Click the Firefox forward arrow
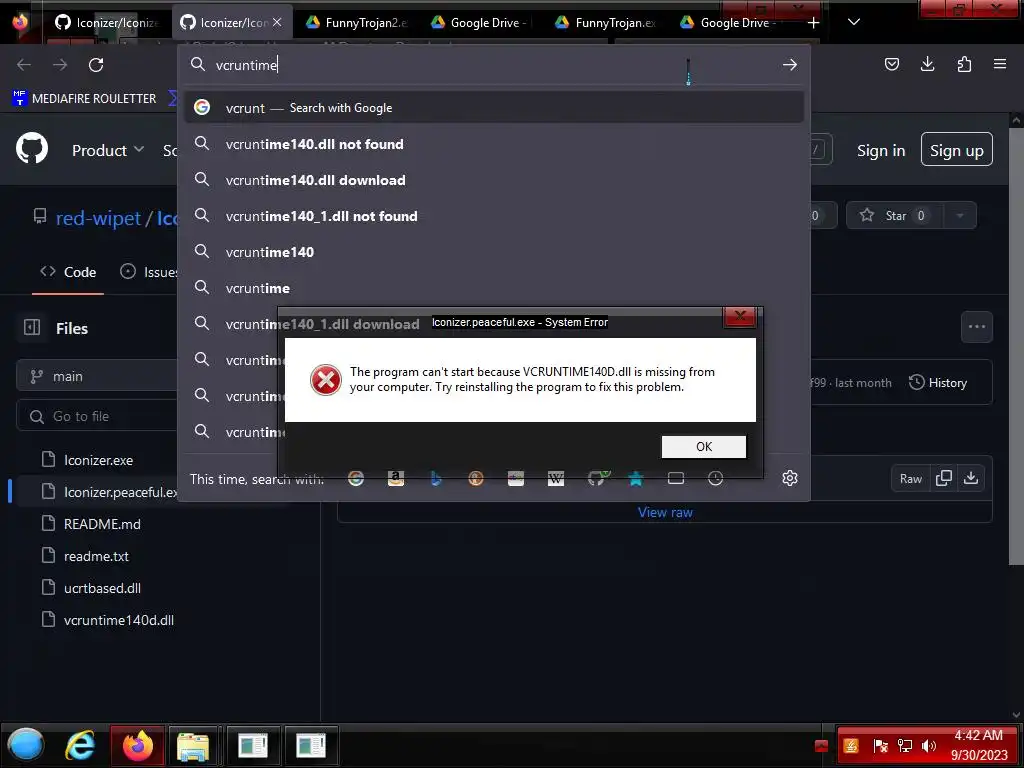 [x=60, y=65]
